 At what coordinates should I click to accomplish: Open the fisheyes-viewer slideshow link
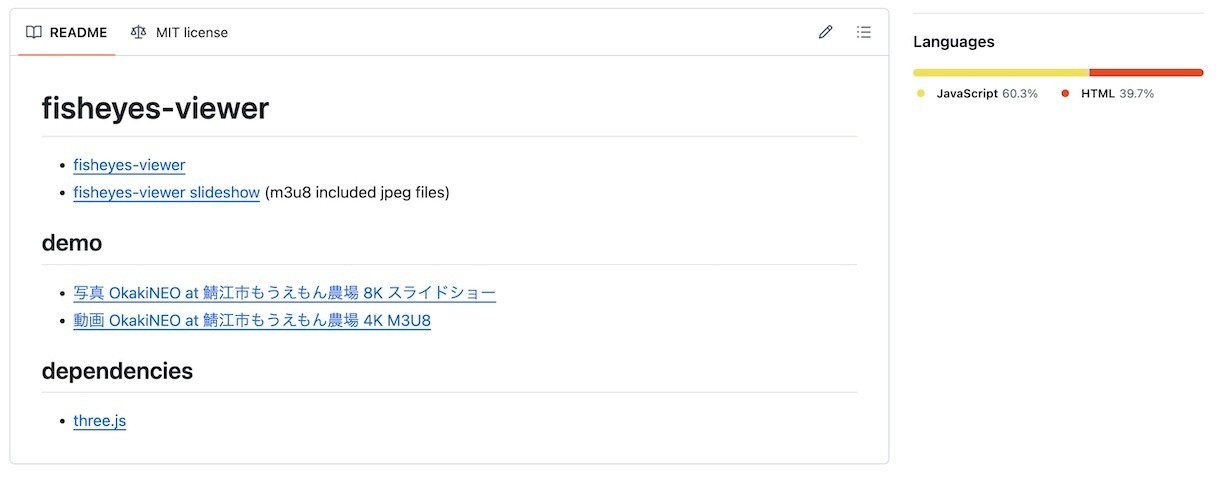tap(167, 192)
